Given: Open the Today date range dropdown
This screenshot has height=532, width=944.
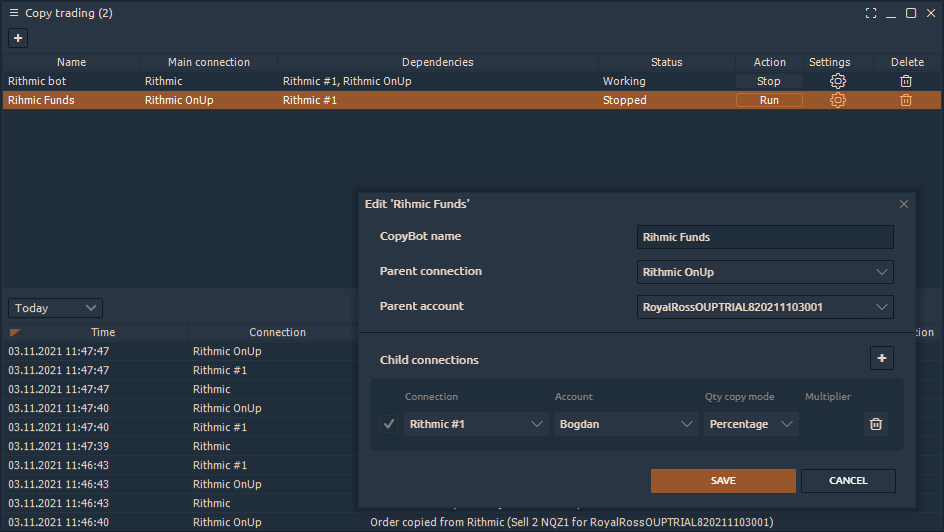Looking at the screenshot, I should (55, 308).
